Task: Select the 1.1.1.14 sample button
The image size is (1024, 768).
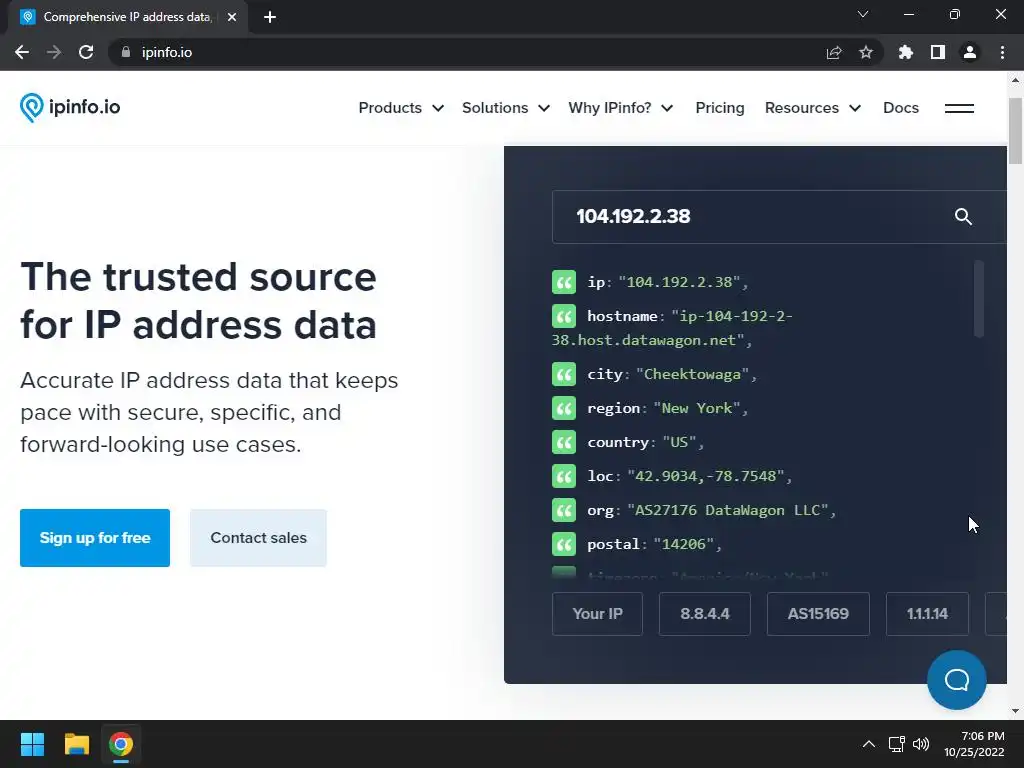Action: (927, 614)
